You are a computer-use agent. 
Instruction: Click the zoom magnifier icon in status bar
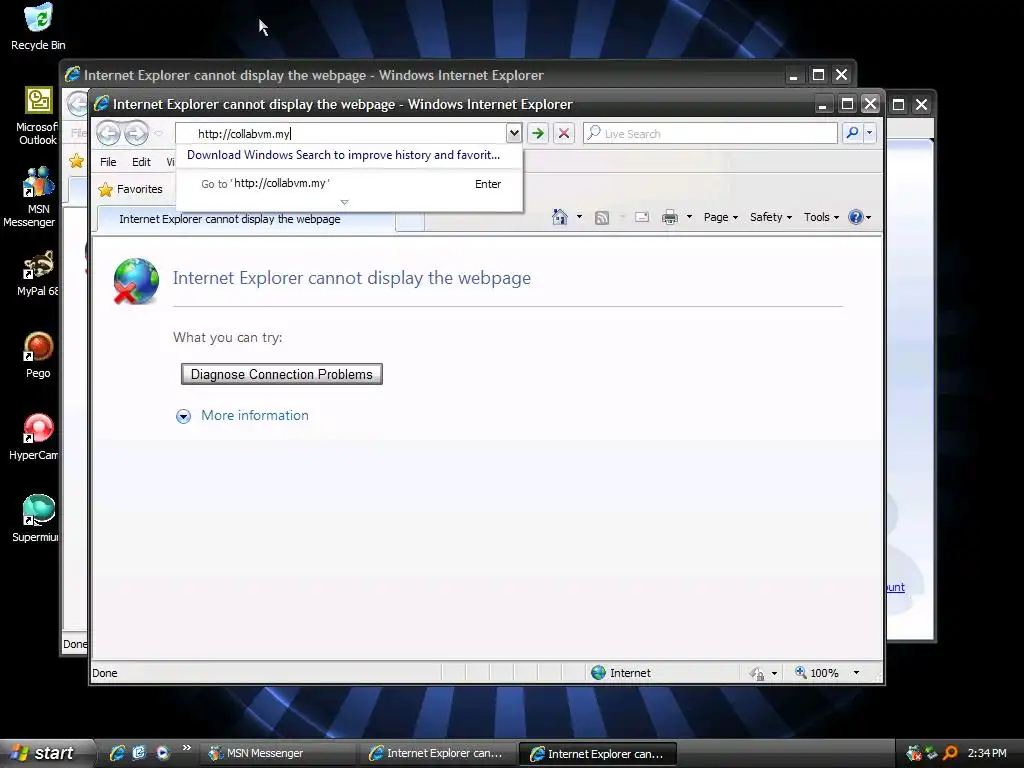coord(800,672)
